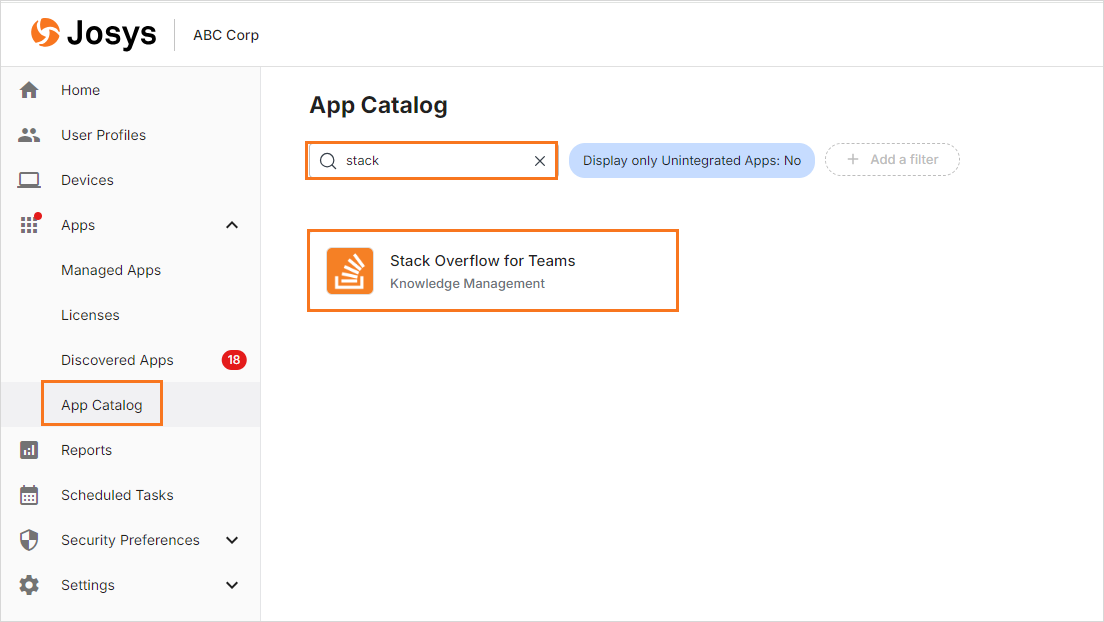Click the Security Preferences shield icon
This screenshot has width=1104, height=622.
pos(29,540)
